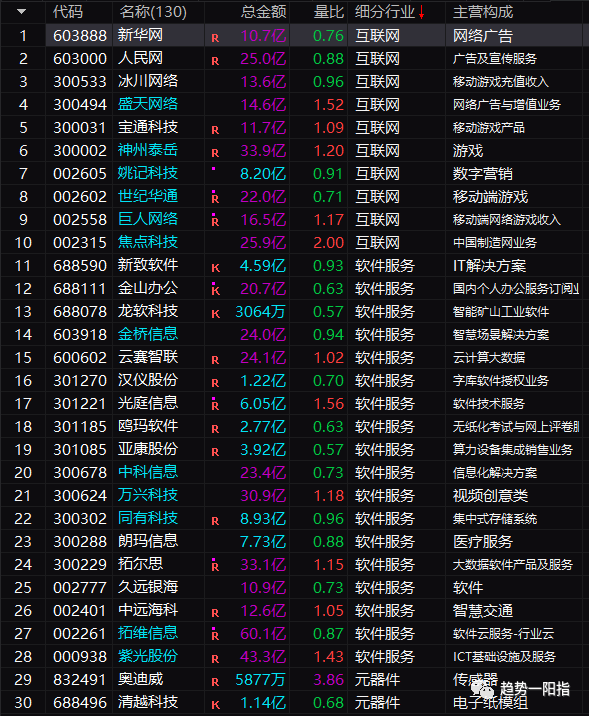Click 元器件 industry in 奥迪威 row
This screenshot has height=716, width=589.
pos(378,679)
